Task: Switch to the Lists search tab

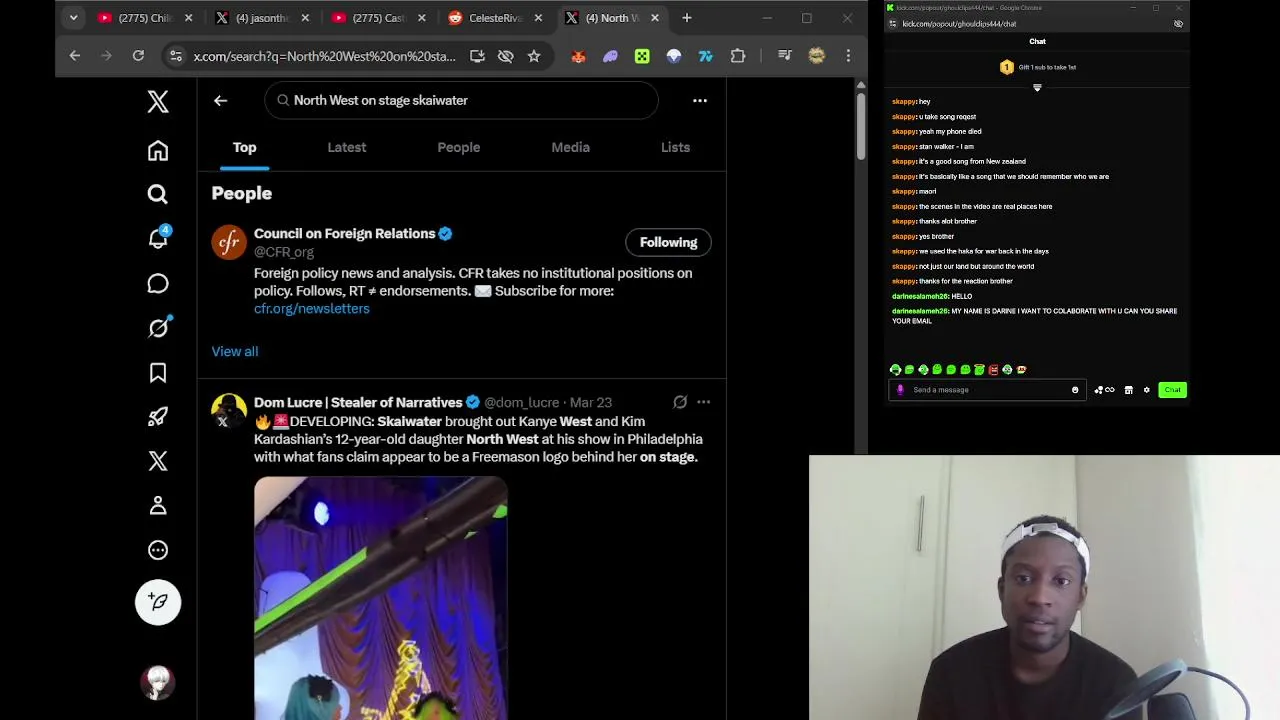Action: (675, 147)
